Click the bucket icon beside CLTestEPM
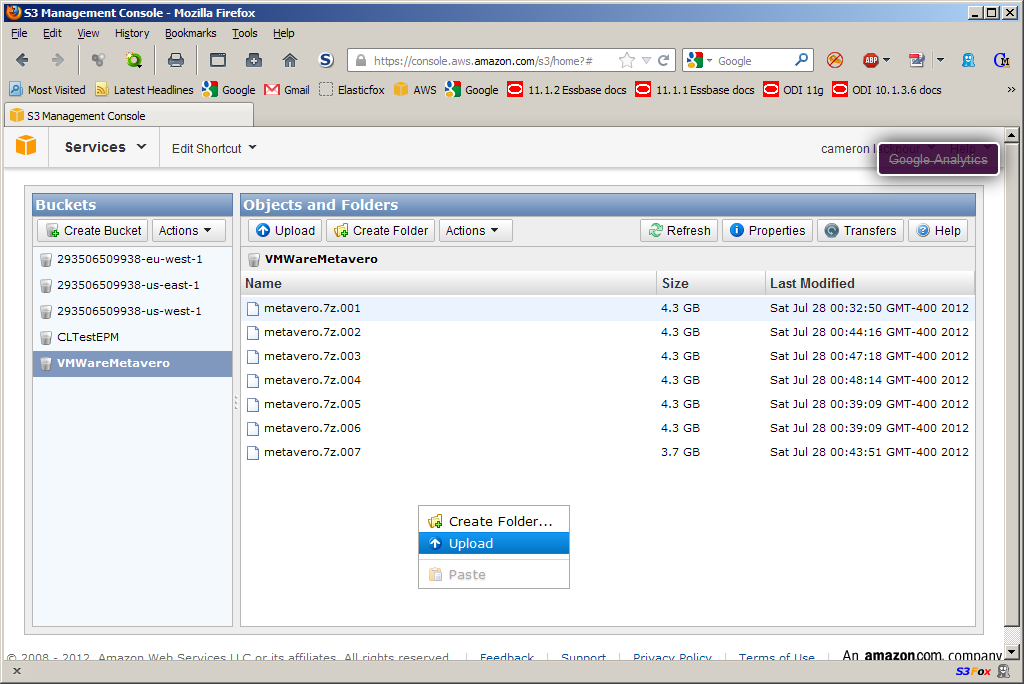 pos(46,338)
